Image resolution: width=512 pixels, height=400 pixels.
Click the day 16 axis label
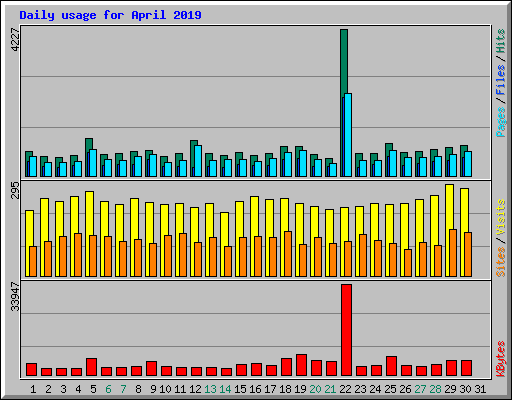coord(255,389)
